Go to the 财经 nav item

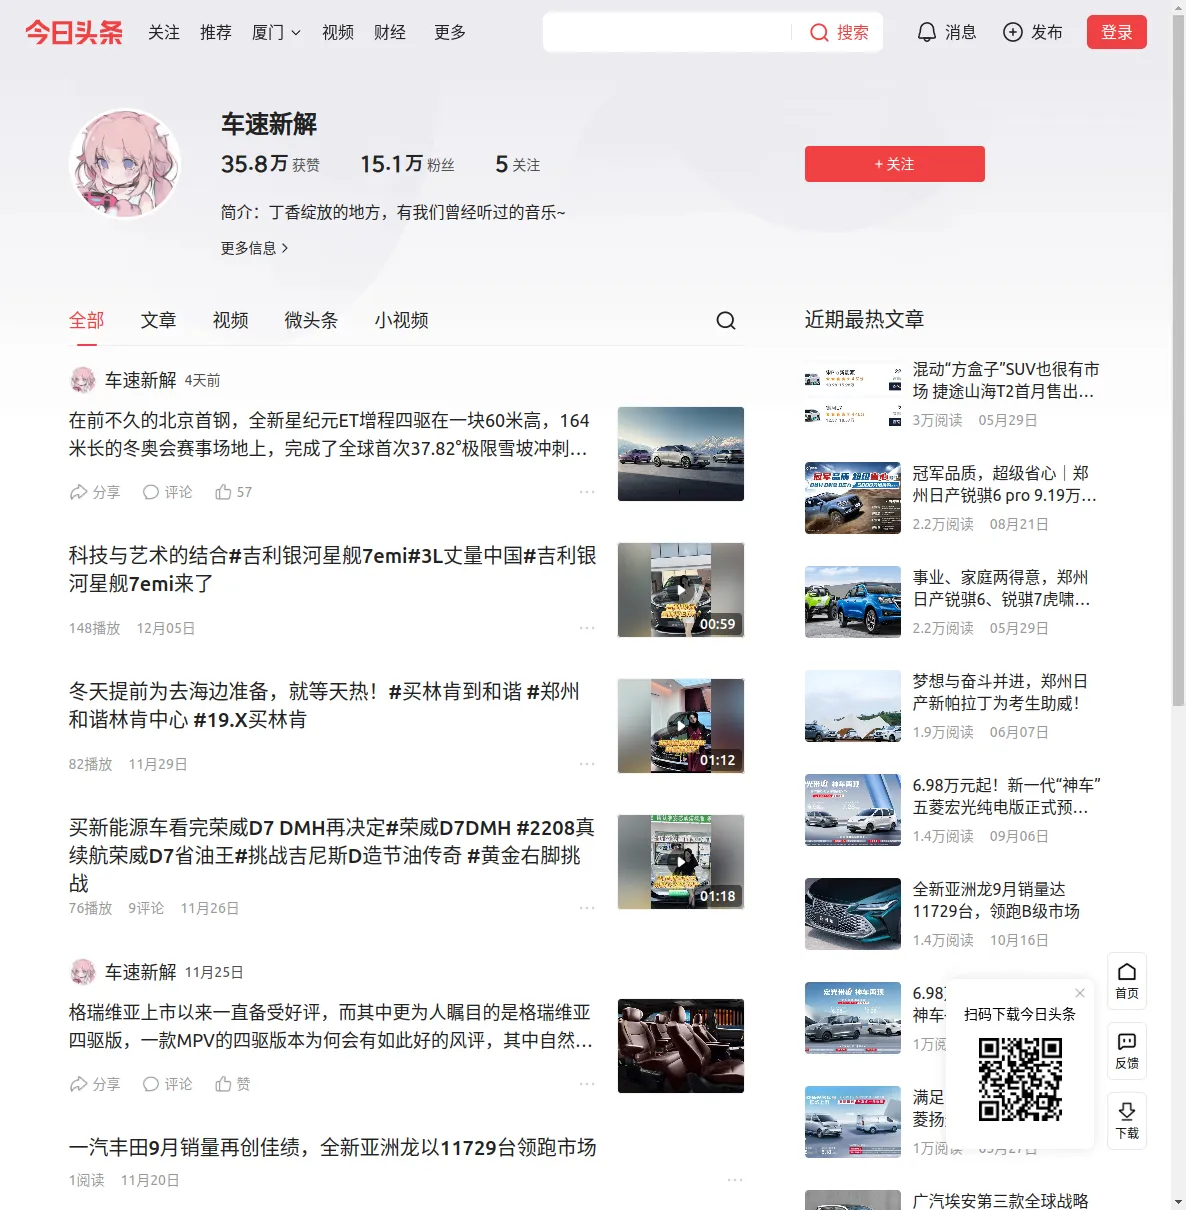[x=390, y=32]
